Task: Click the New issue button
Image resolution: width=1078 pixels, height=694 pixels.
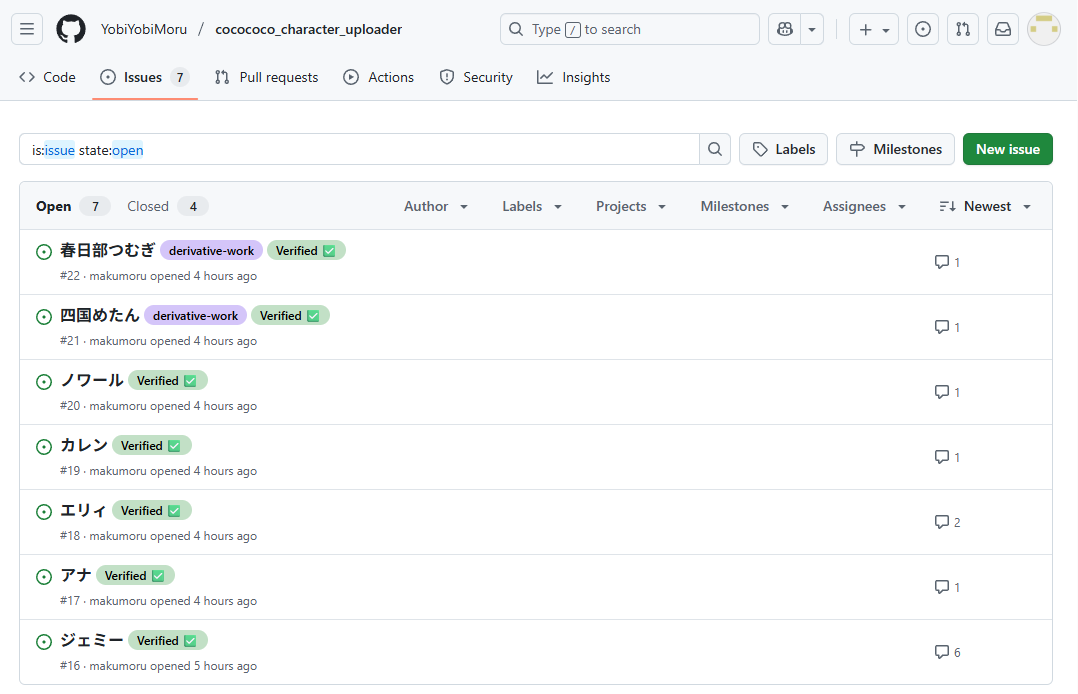Action: coord(1007,149)
